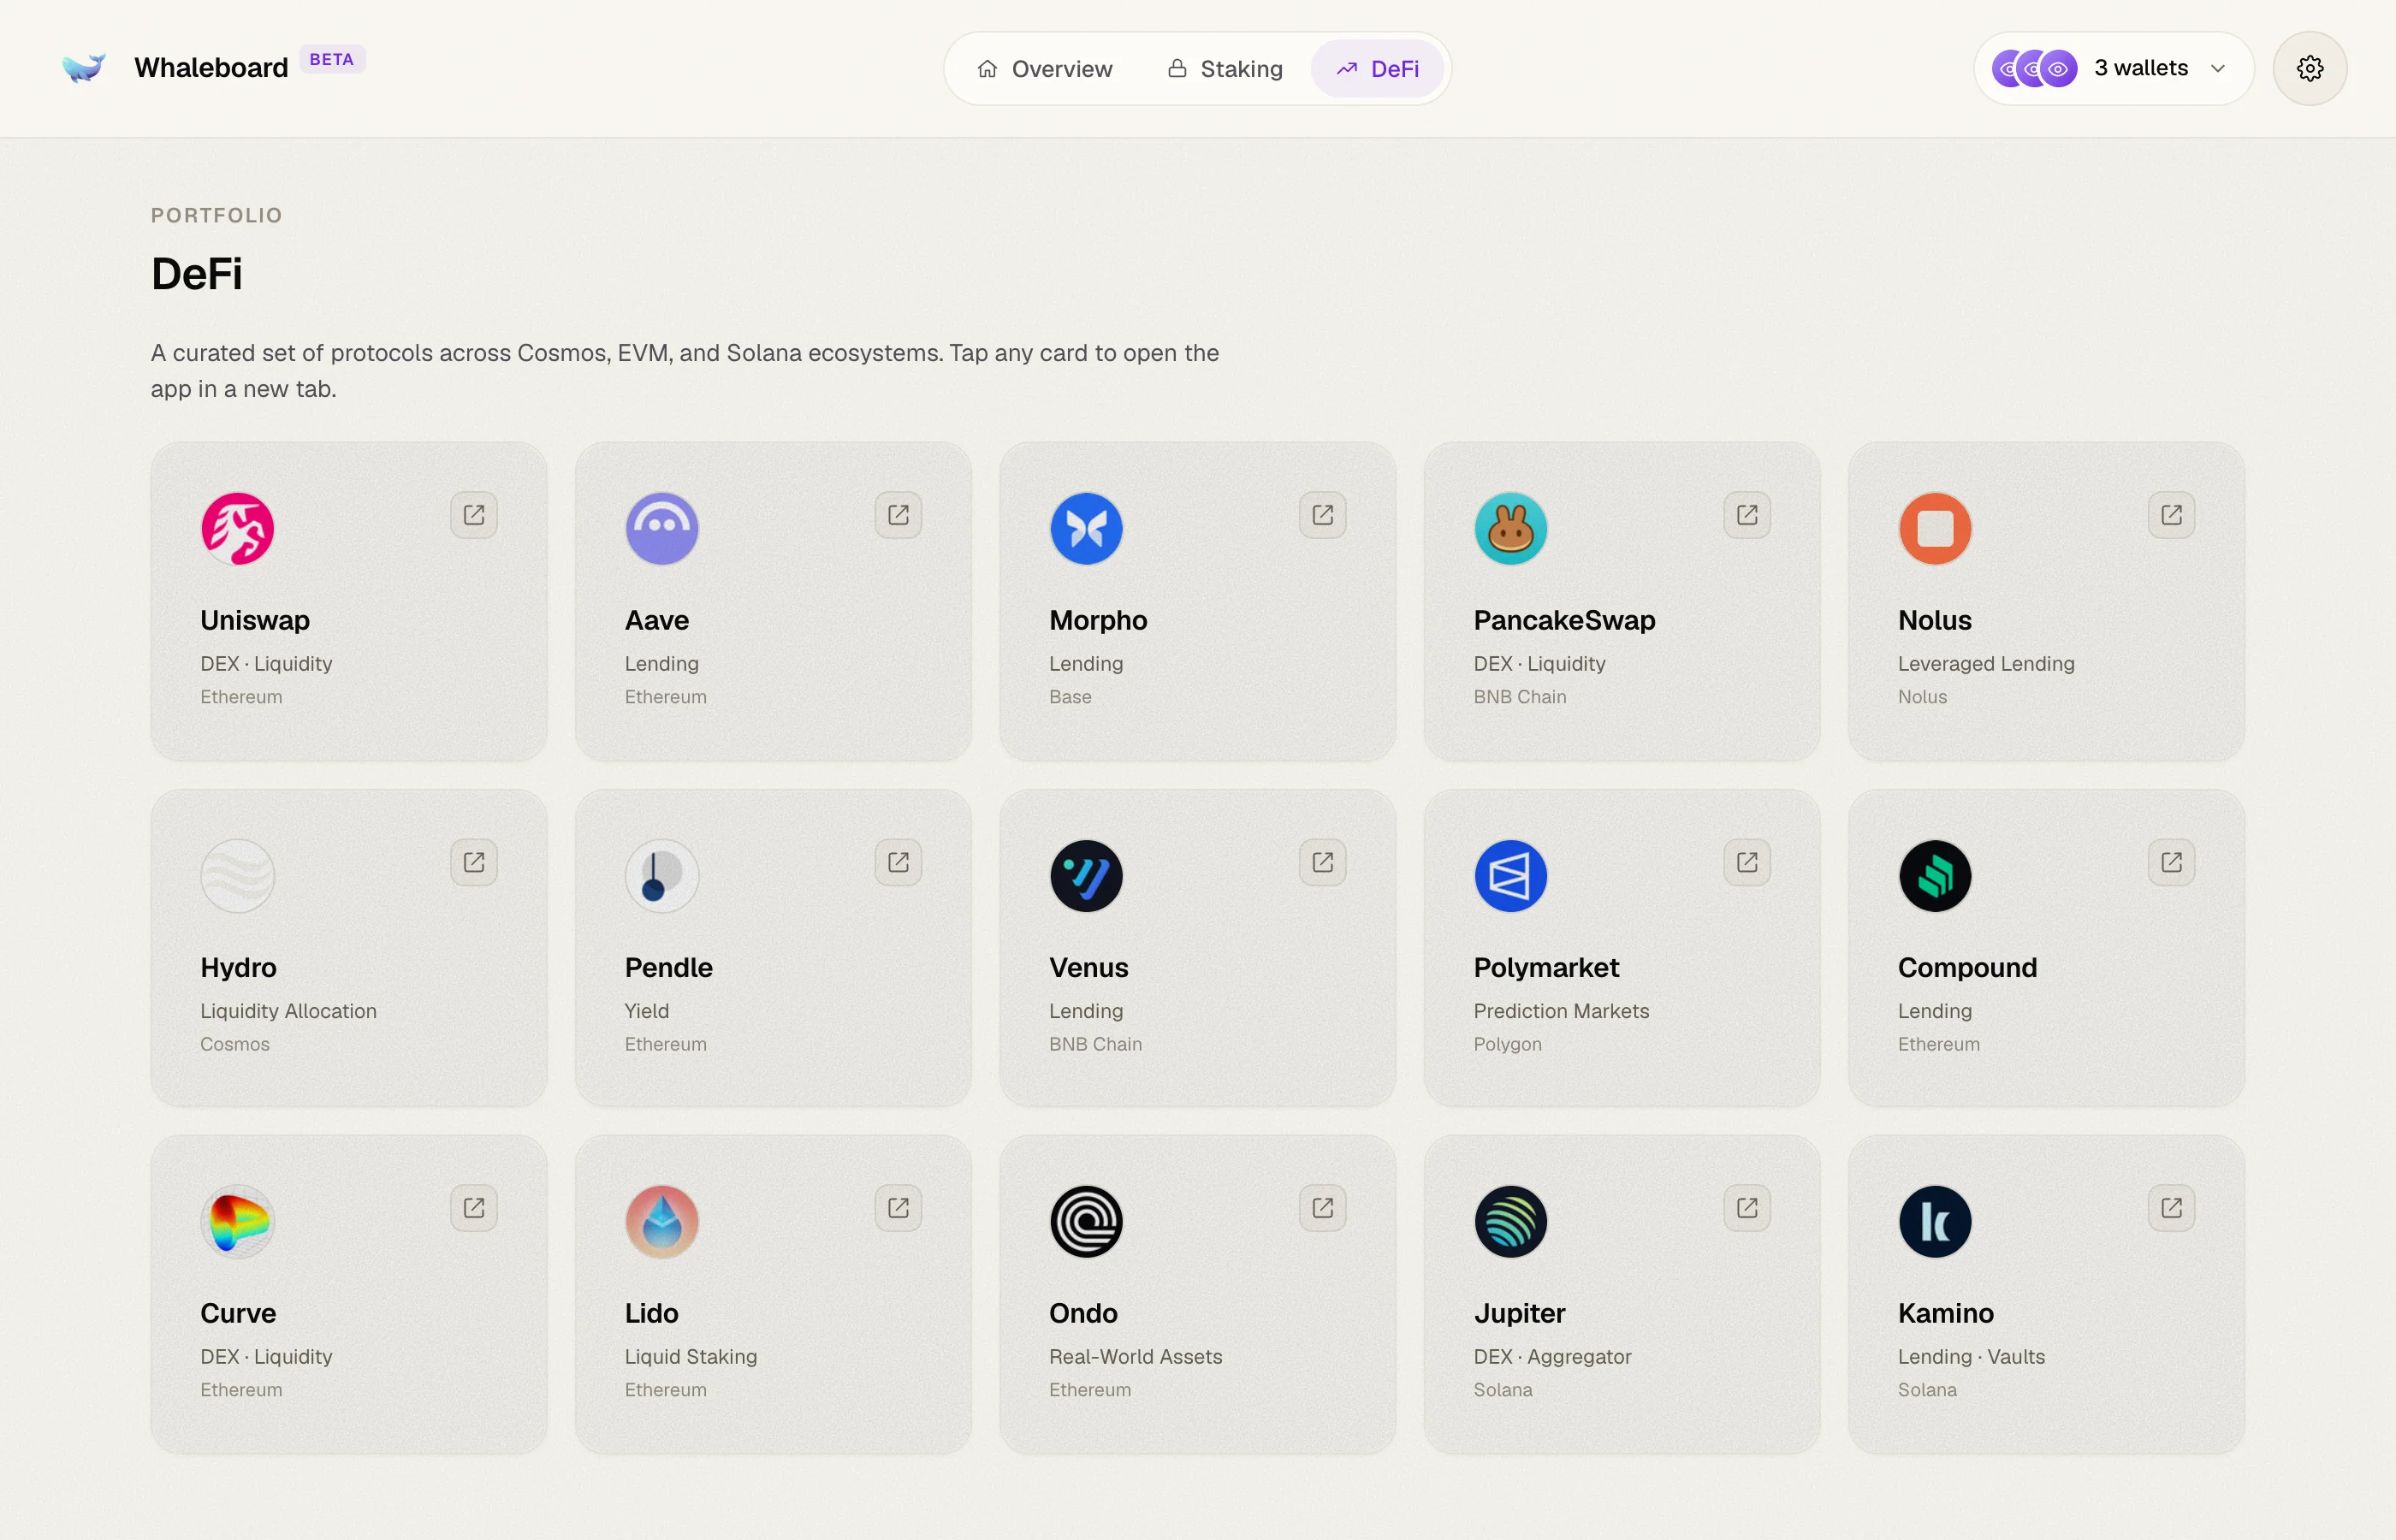Click the pink Uniswap unicorn logo
The height and width of the screenshot is (1540, 2396).
pyautogui.click(x=238, y=529)
